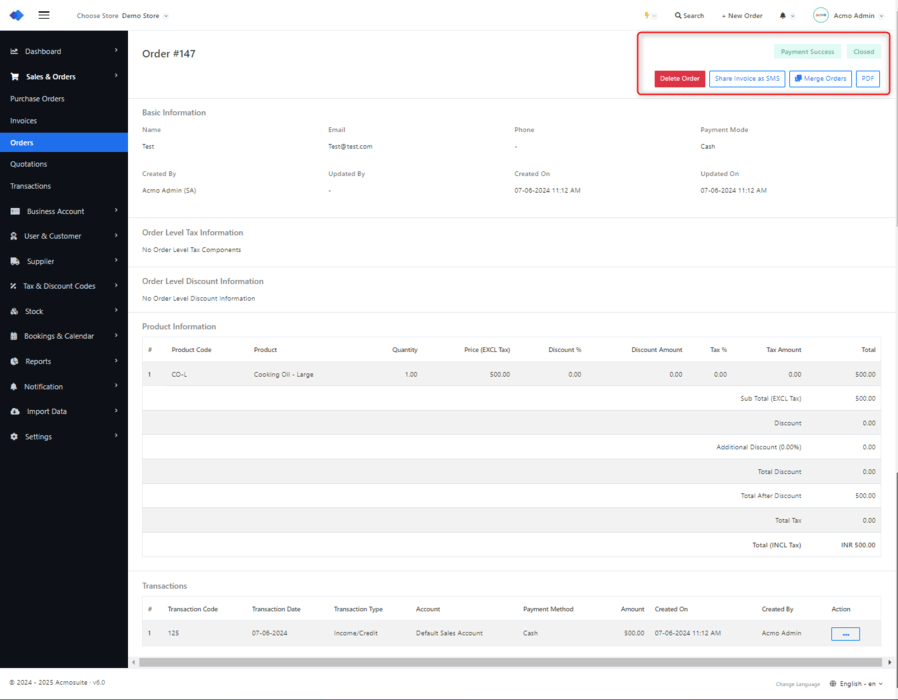Open the transaction row action menu
The height and width of the screenshot is (700, 898).
click(845, 634)
